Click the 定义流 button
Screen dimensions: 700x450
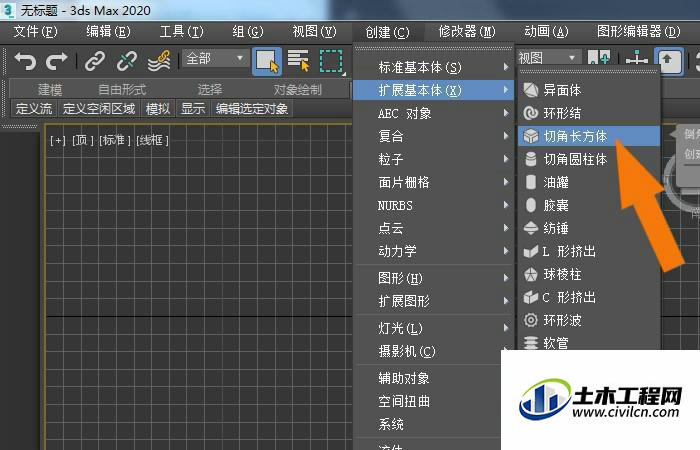tap(34, 108)
